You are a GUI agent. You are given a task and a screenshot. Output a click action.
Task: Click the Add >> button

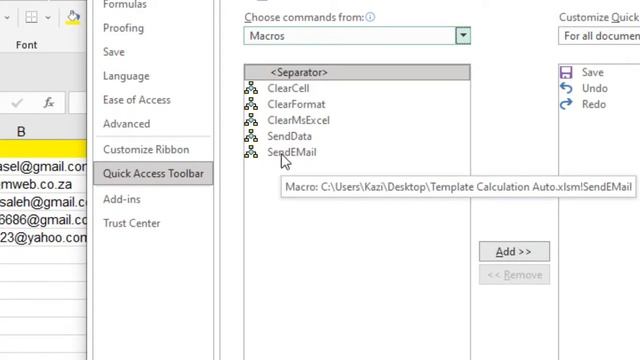(x=514, y=251)
